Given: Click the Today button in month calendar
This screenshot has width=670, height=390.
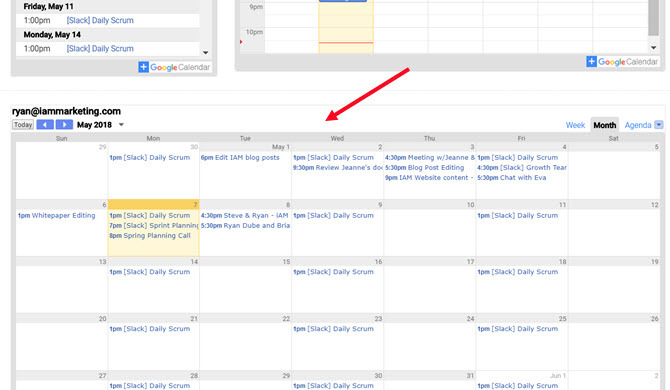Looking at the screenshot, I should (23, 125).
